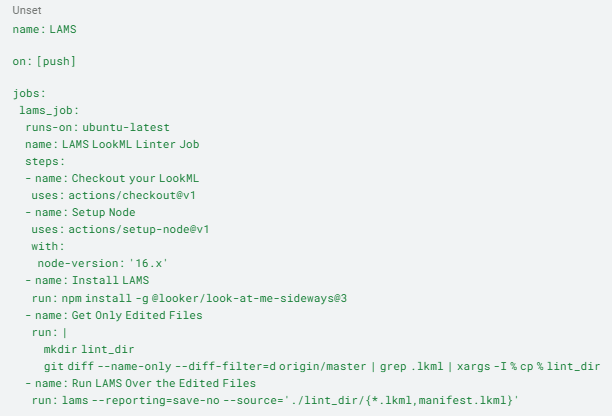Click the 'on: [push]' trigger line
The width and height of the screenshot is (612, 416).
click(44, 61)
